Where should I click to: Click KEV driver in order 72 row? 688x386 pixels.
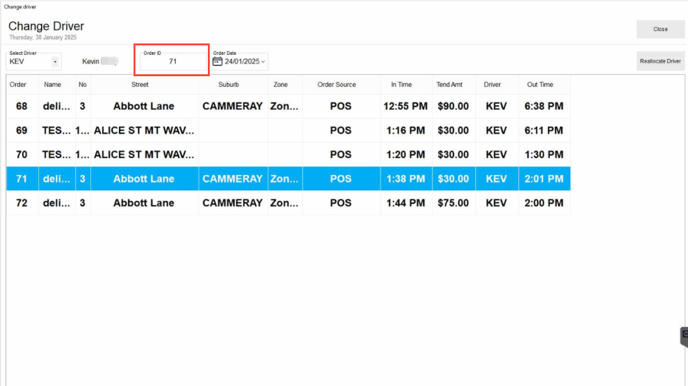[496, 203]
